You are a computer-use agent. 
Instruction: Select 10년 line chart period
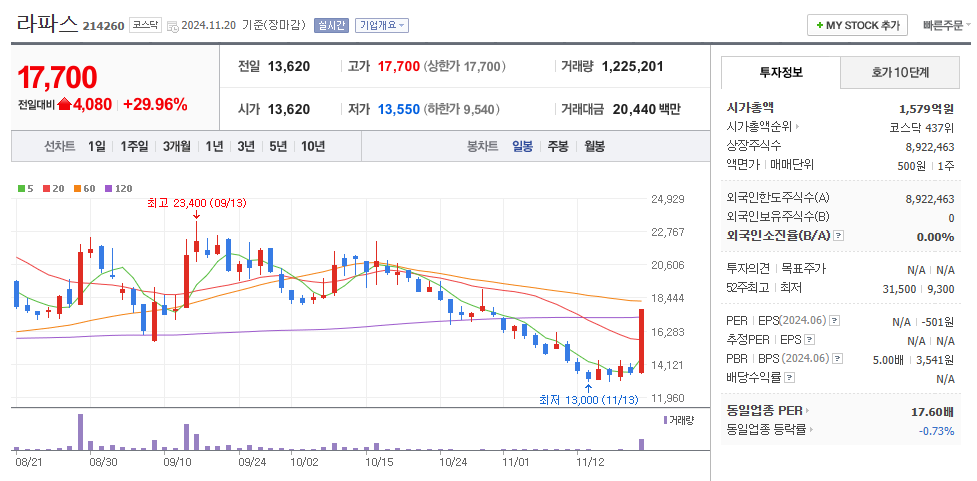313,146
